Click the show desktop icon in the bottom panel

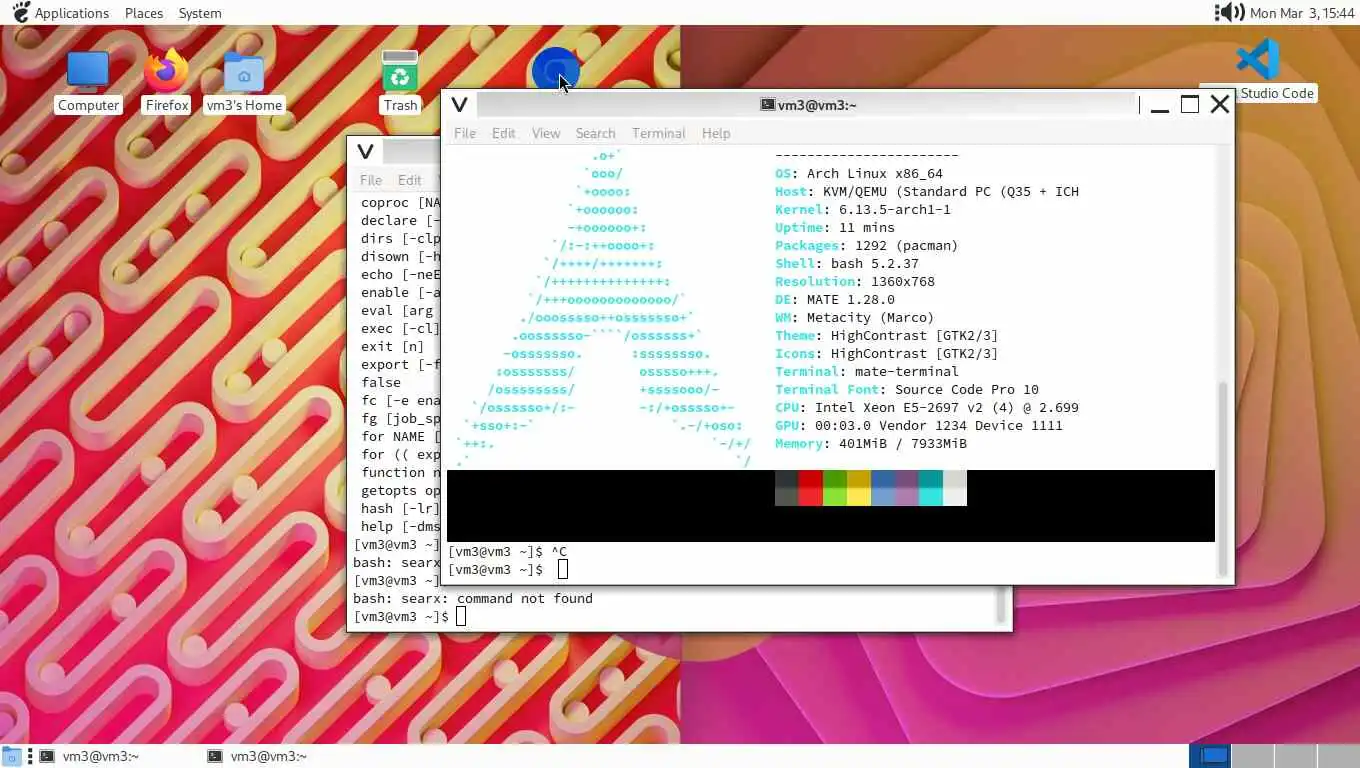(x=11, y=757)
